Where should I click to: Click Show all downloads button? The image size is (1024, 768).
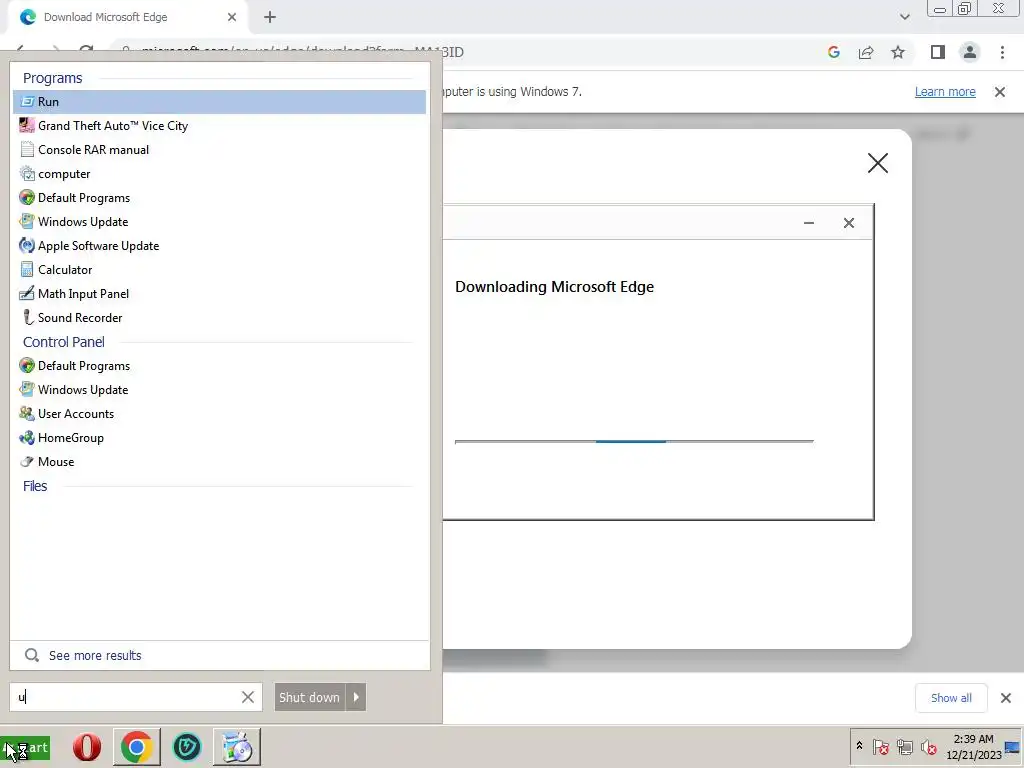[951, 698]
